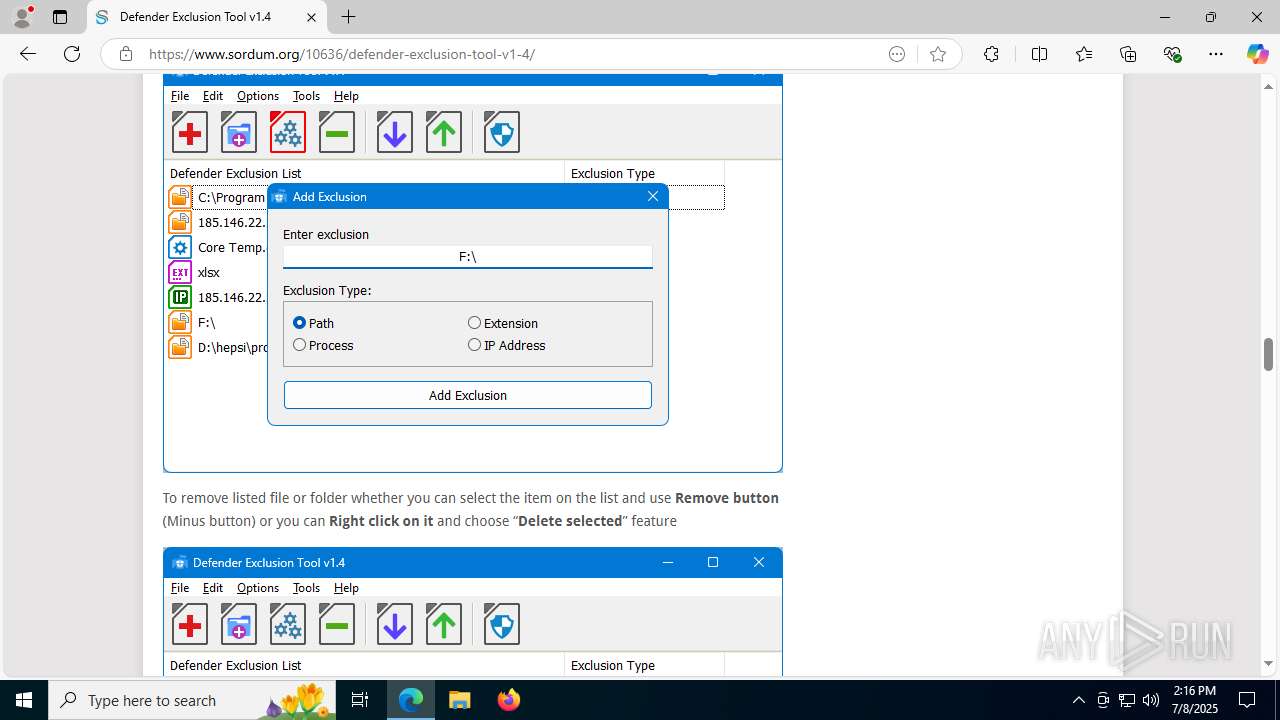Click highlighted gears icon in upper toolbar

[288, 132]
